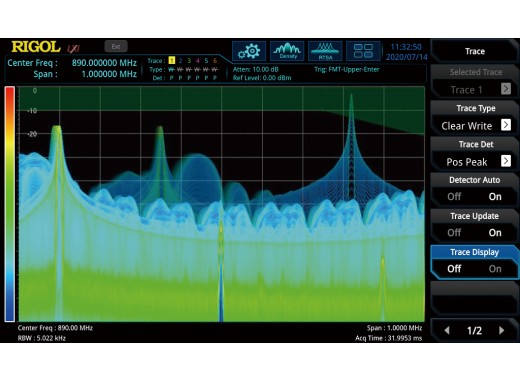Click the bottom Center Freq : 890.00 MHz label
This screenshot has height=380, width=520.
[55, 328]
